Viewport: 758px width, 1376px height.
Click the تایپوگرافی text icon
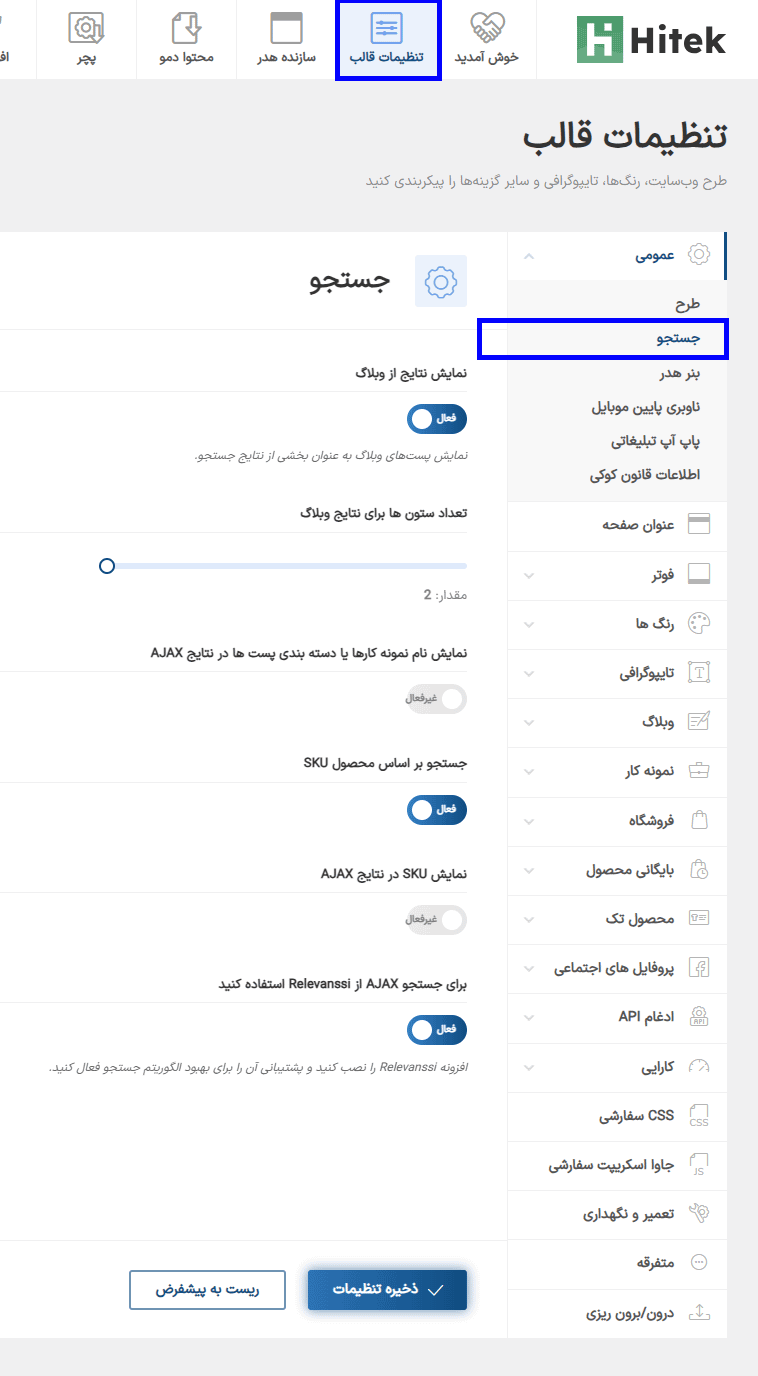point(700,673)
